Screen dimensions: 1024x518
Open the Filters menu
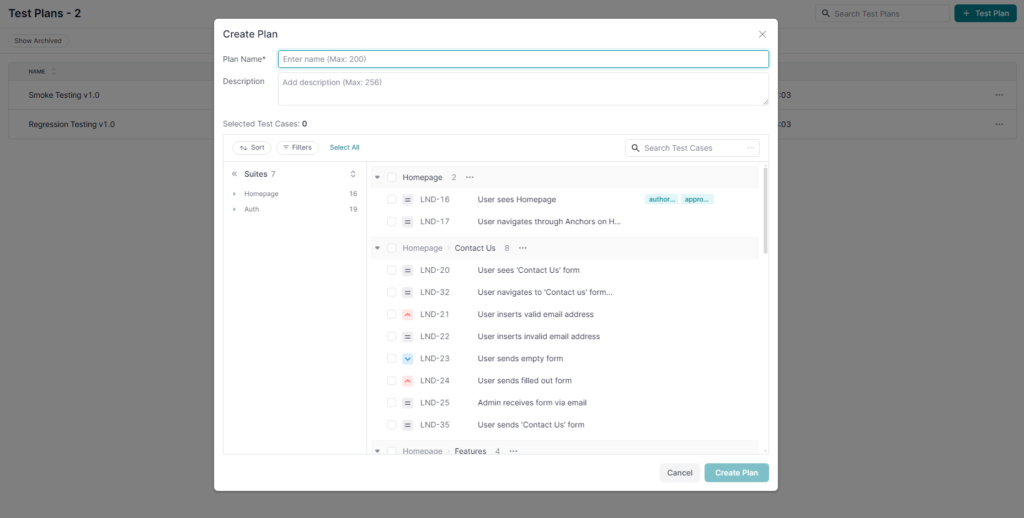[297, 148]
